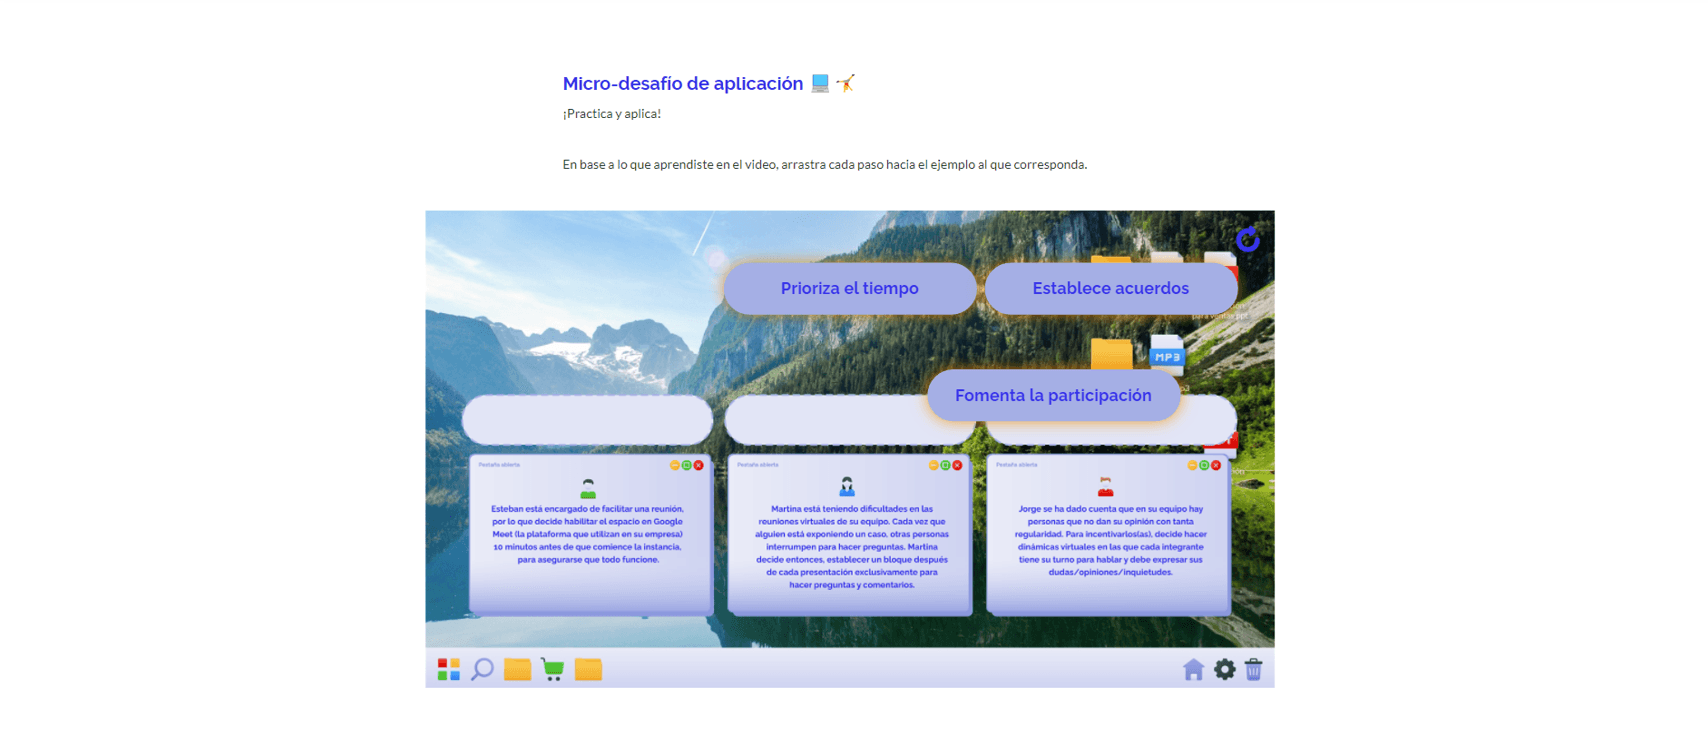Open the settings gear icon in taskbar

[1224, 669]
